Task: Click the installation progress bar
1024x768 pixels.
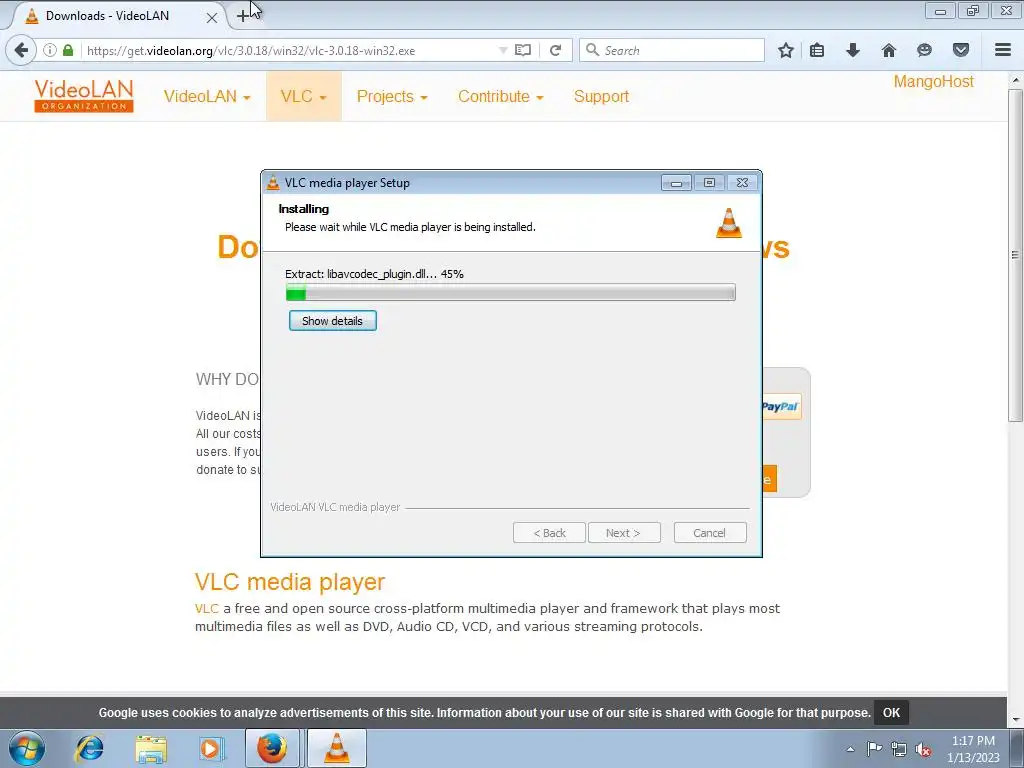Action: [x=511, y=293]
